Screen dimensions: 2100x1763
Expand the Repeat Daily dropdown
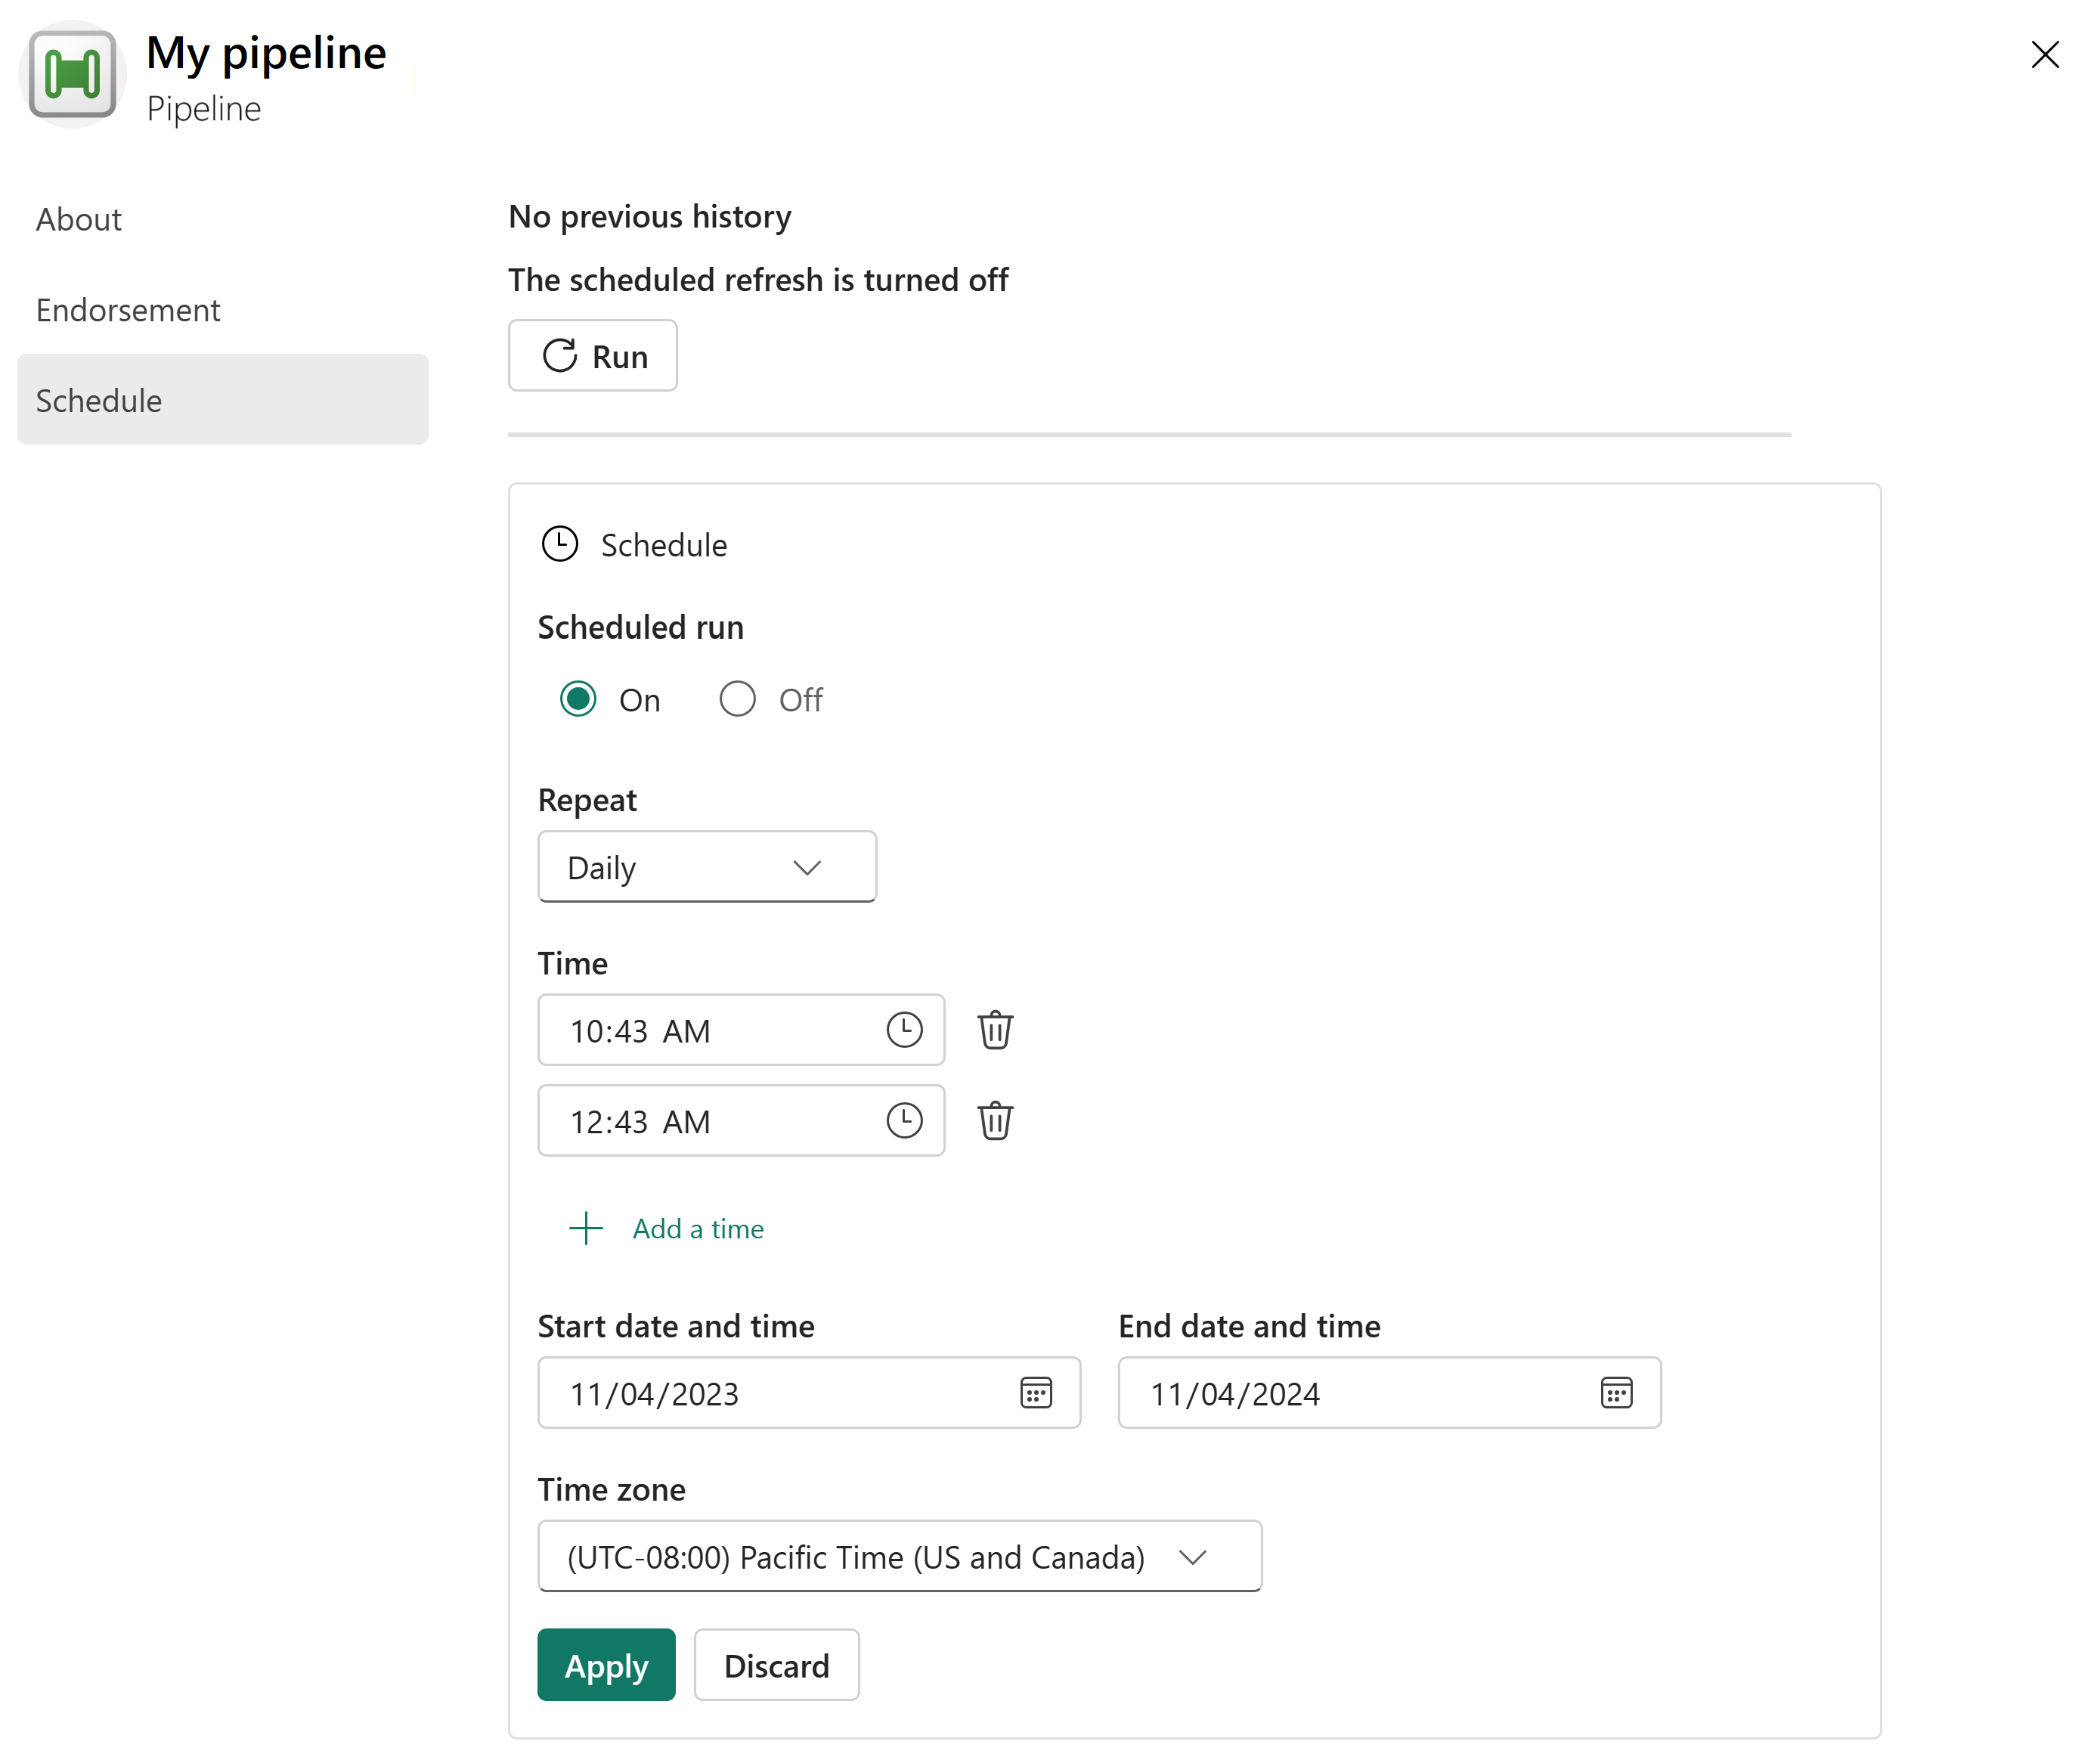[707, 867]
